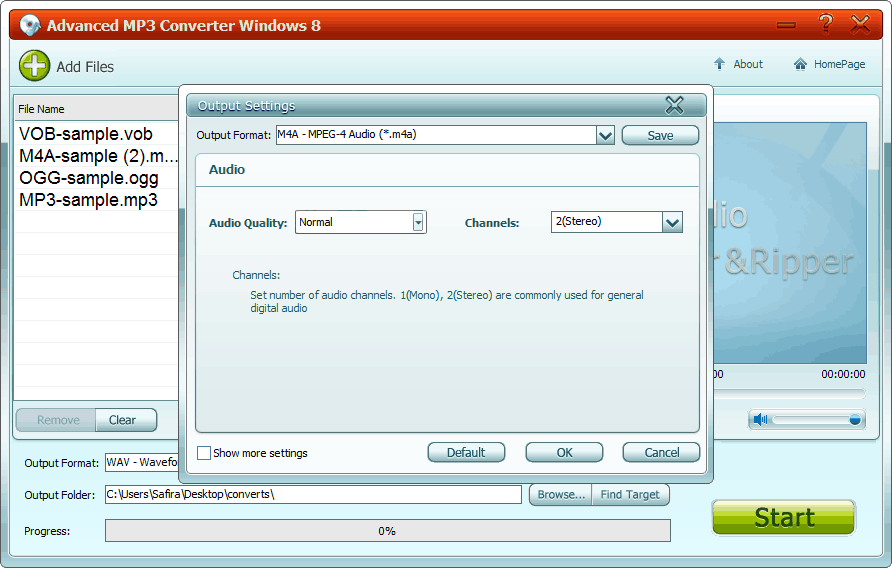Screen dimensions: 892x568
Task: Click the Cancel button
Action: (662, 452)
